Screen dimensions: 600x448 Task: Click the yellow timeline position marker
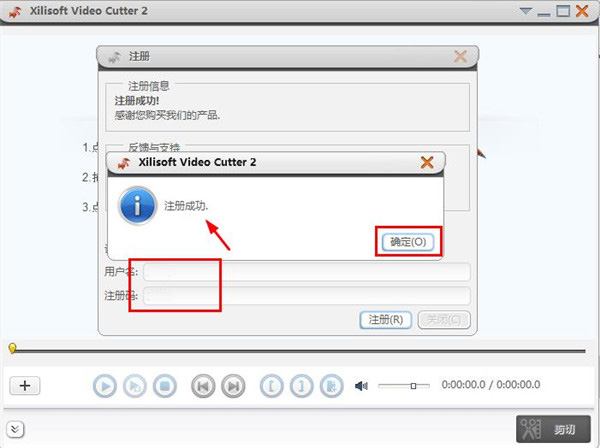click(12, 349)
